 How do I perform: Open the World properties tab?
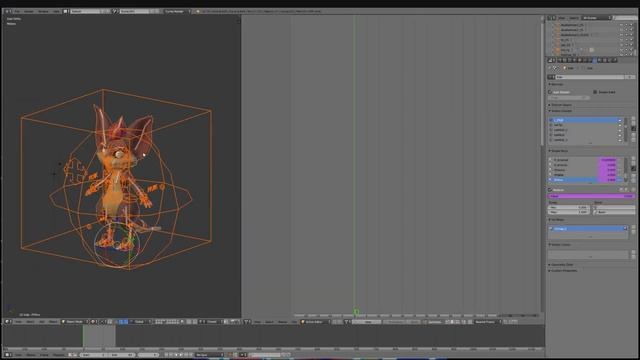click(574, 60)
